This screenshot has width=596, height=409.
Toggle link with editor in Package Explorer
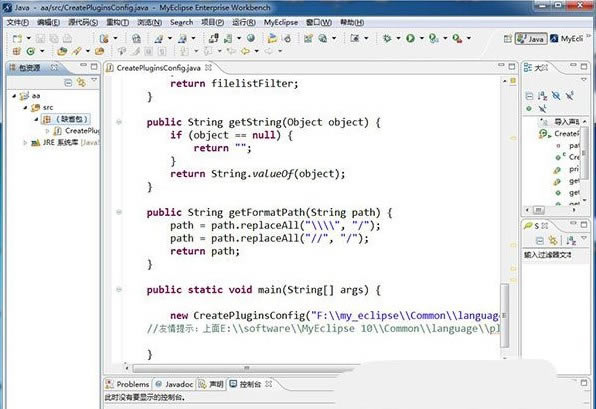pyautogui.click(x=81, y=82)
